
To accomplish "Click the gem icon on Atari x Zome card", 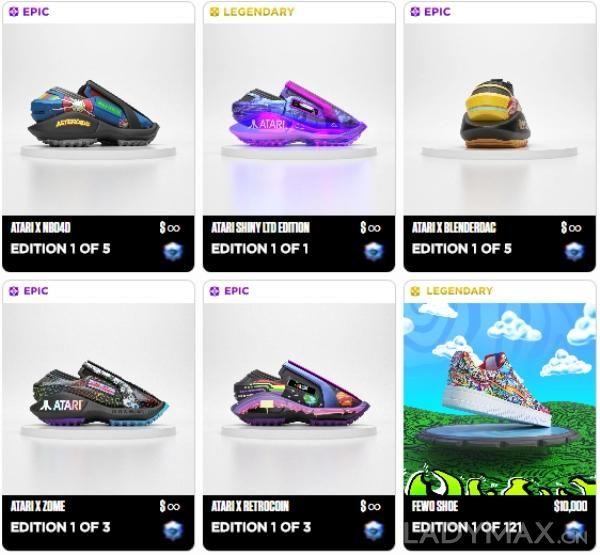I will pos(173,531).
